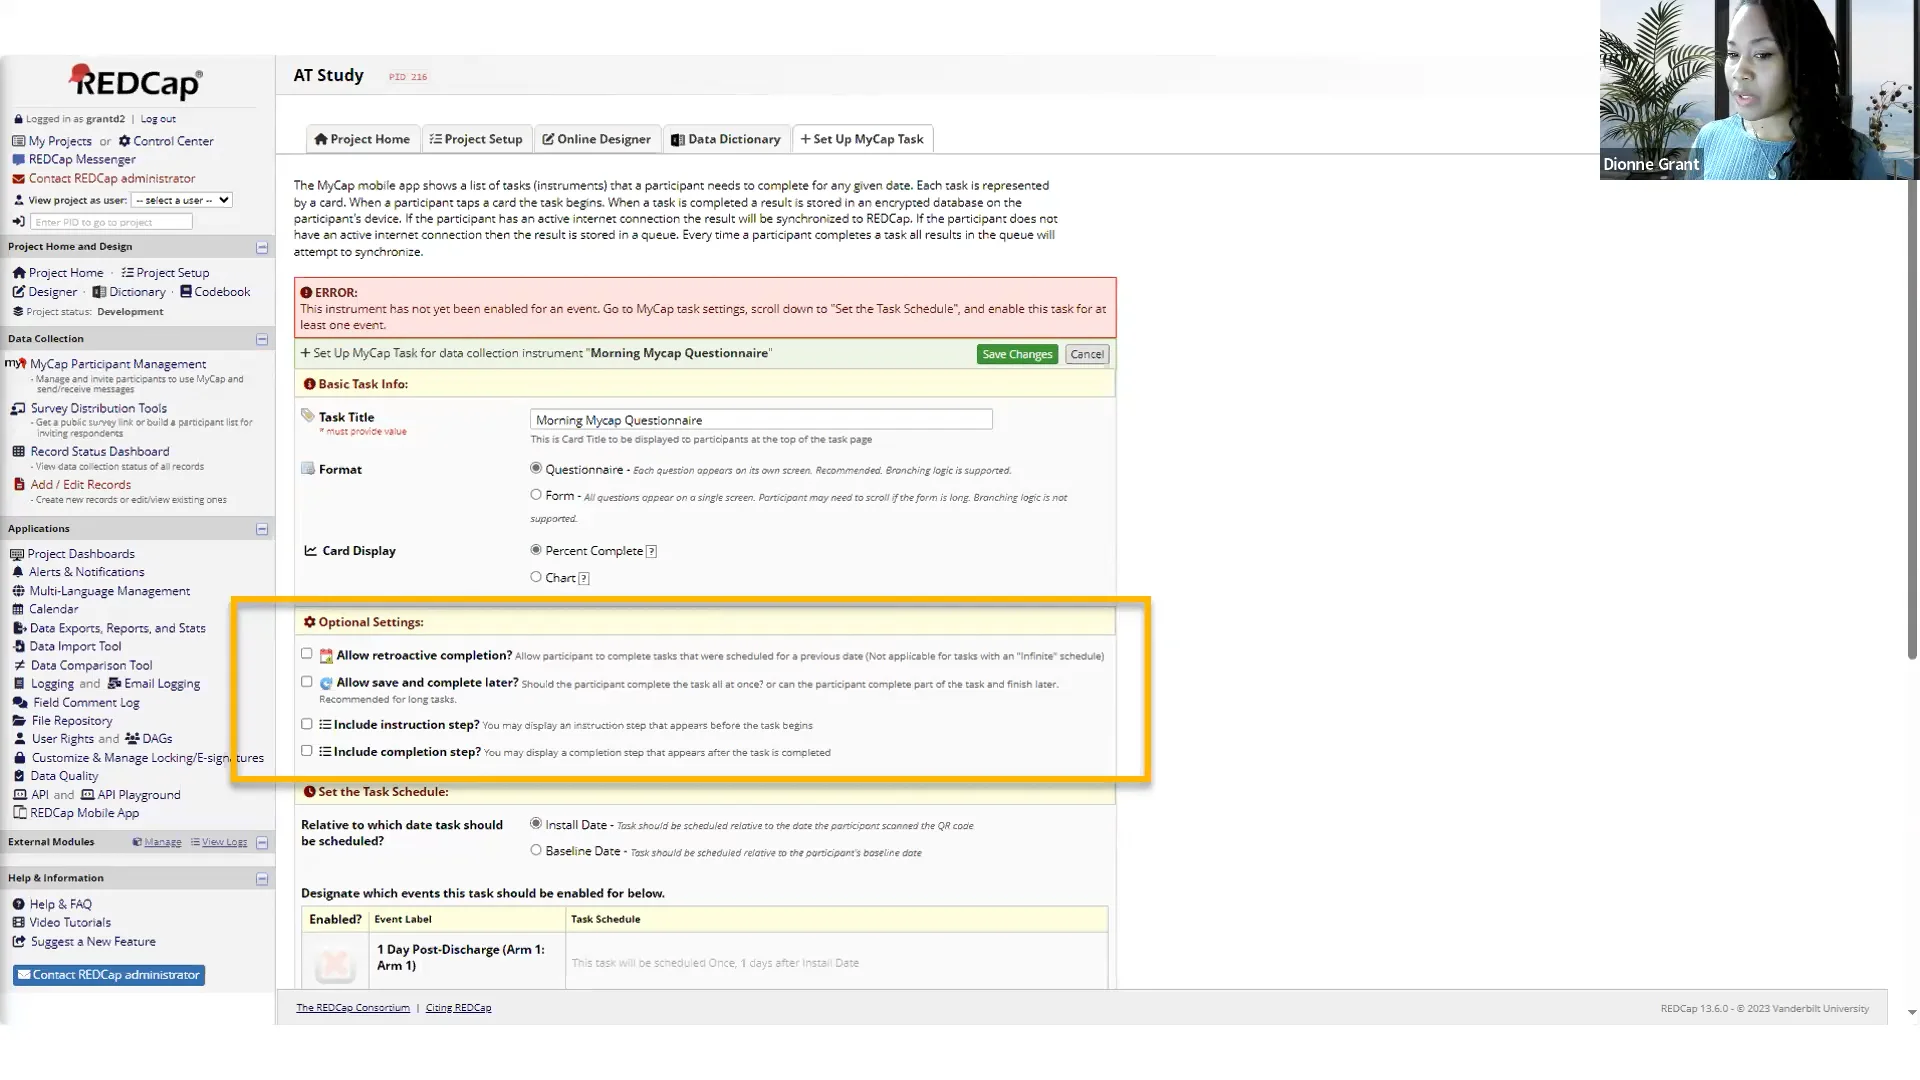
Task: Open the File Repository
Action: click(70, 721)
